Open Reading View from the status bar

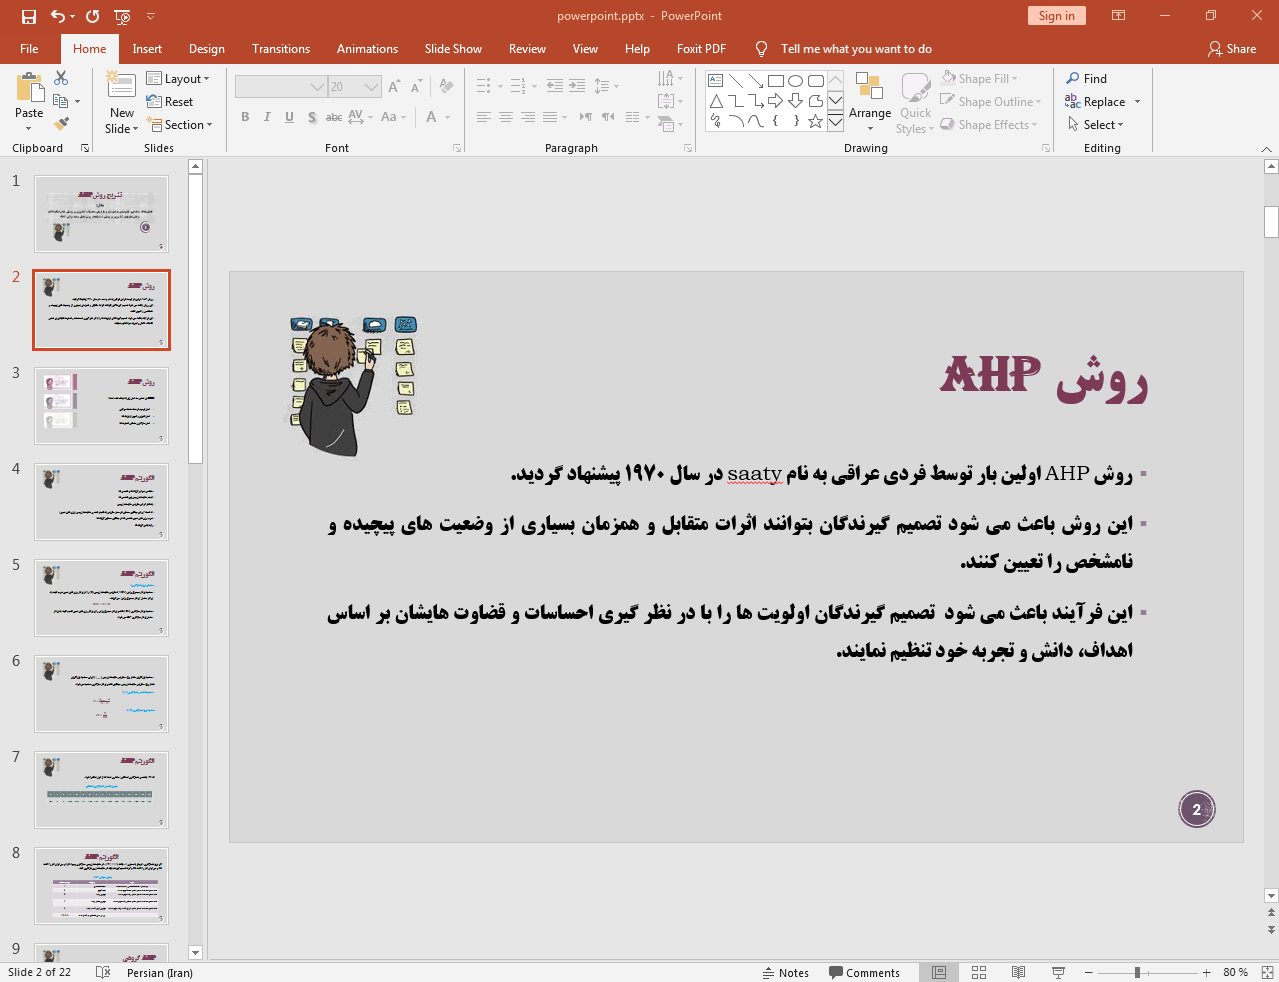pos(1018,972)
